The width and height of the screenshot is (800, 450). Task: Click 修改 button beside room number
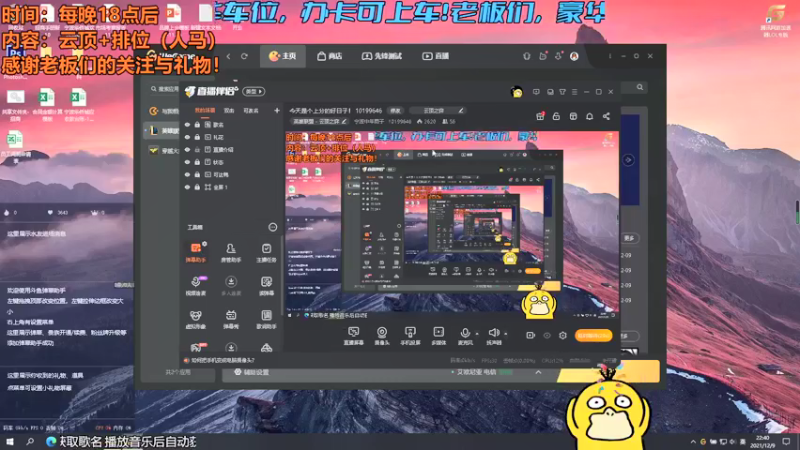point(395,110)
